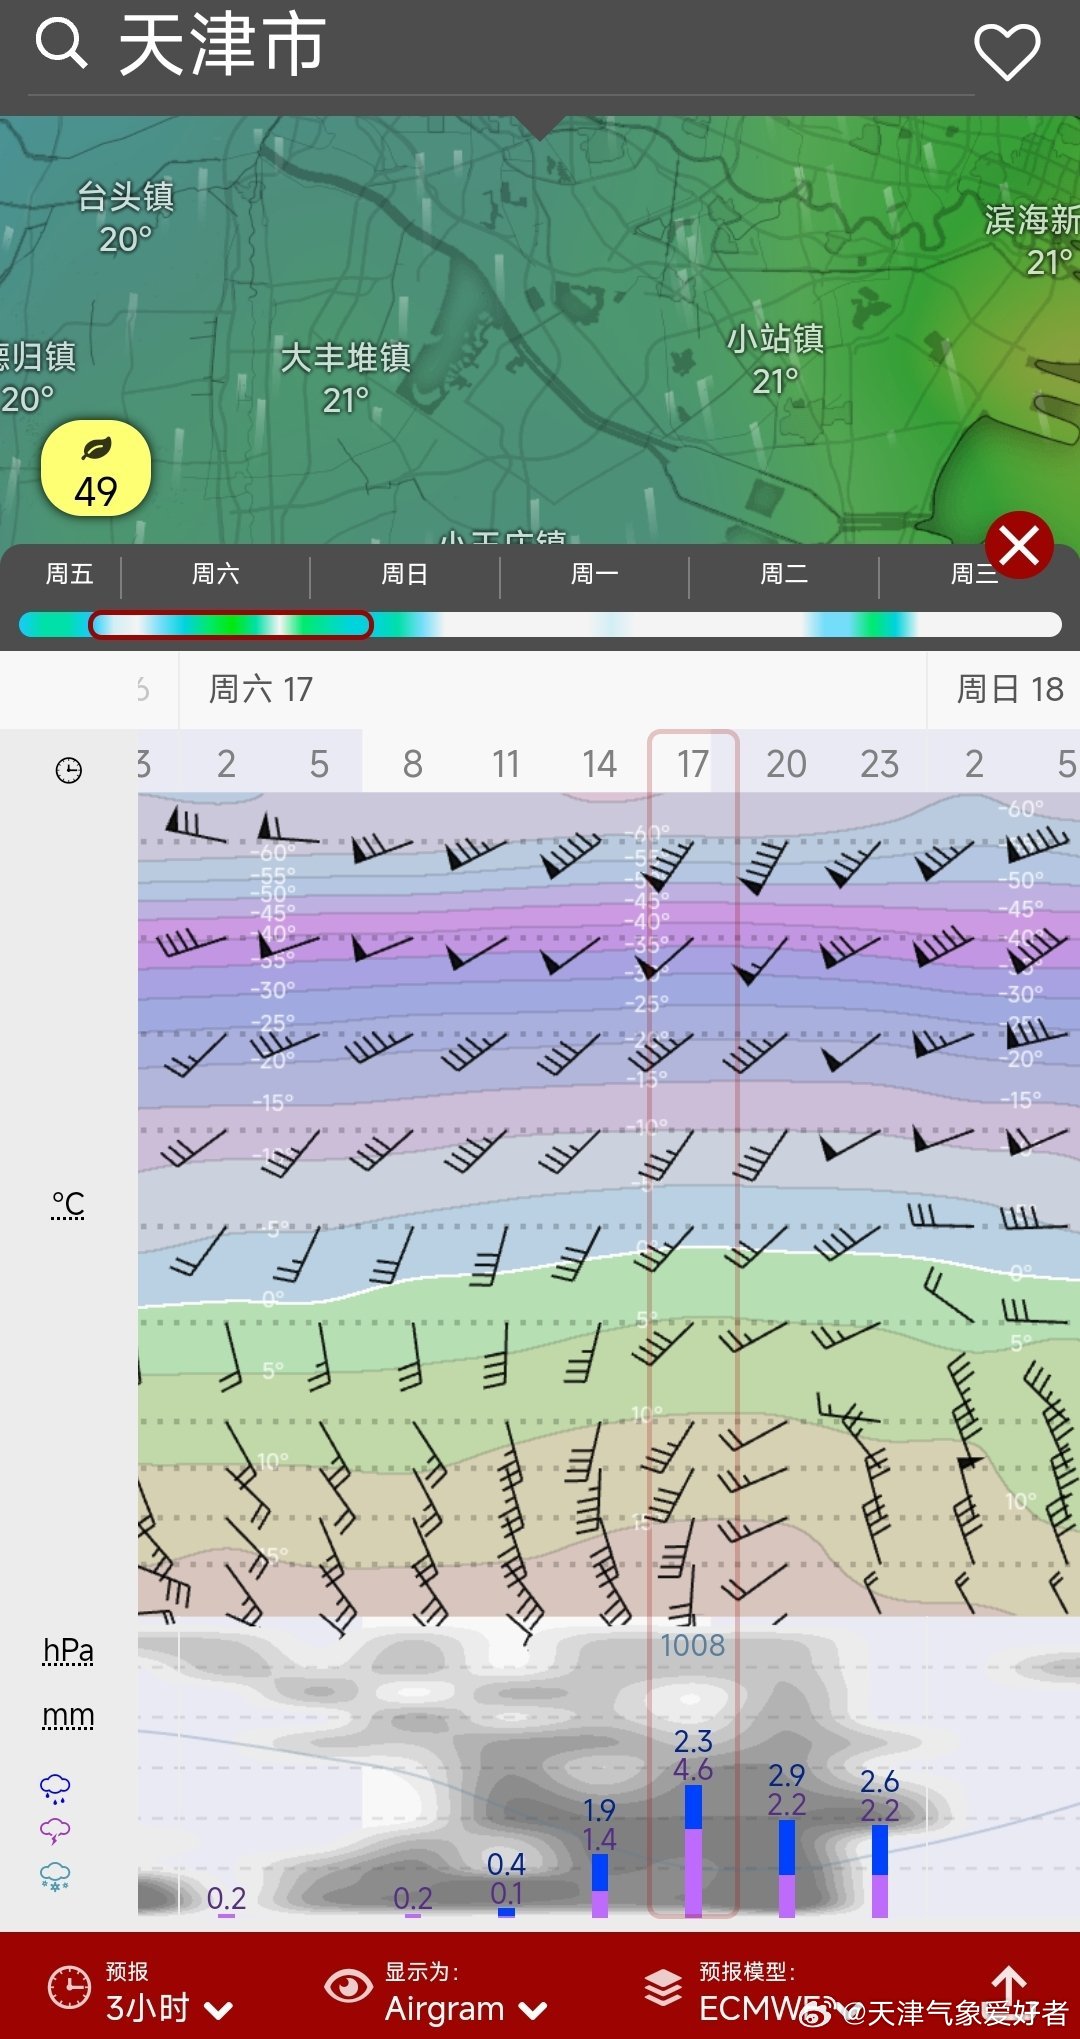Select hour 20 in the time row
The image size is (1080, 2039).
click(x=786, y=764)
